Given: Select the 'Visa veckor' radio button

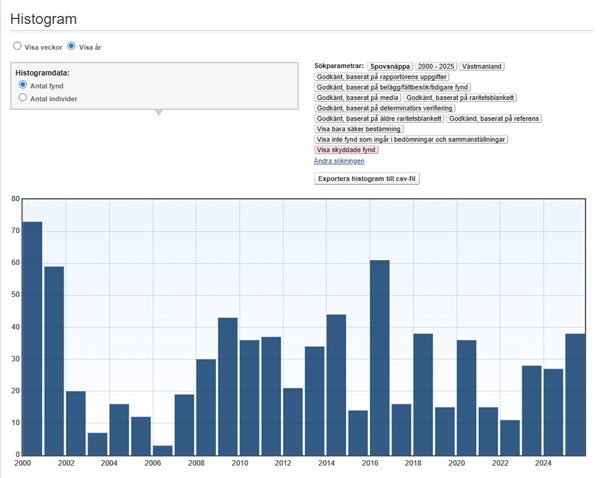Looking at the screenshot, I should 17,46.
